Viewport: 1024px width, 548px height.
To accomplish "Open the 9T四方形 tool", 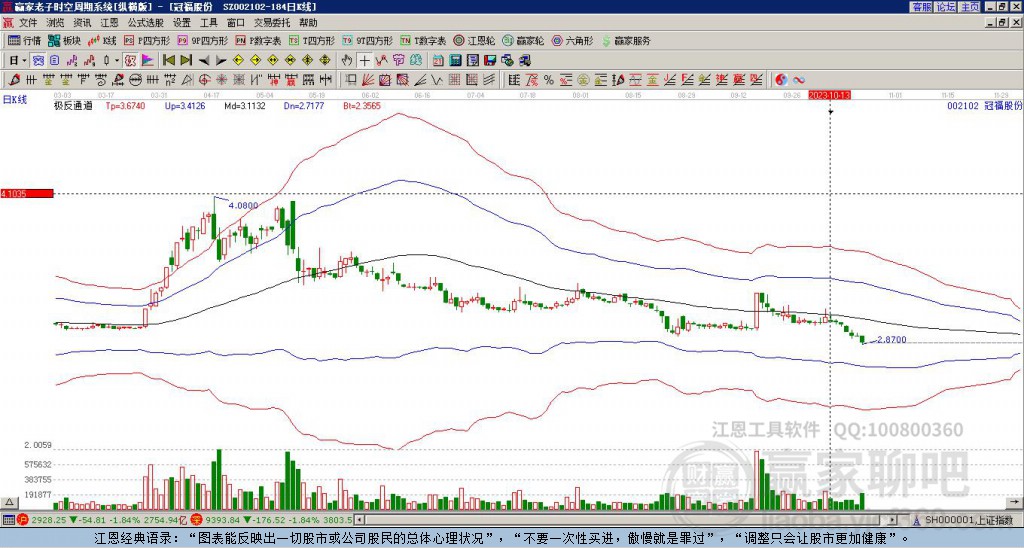I will tap(368, 40).
